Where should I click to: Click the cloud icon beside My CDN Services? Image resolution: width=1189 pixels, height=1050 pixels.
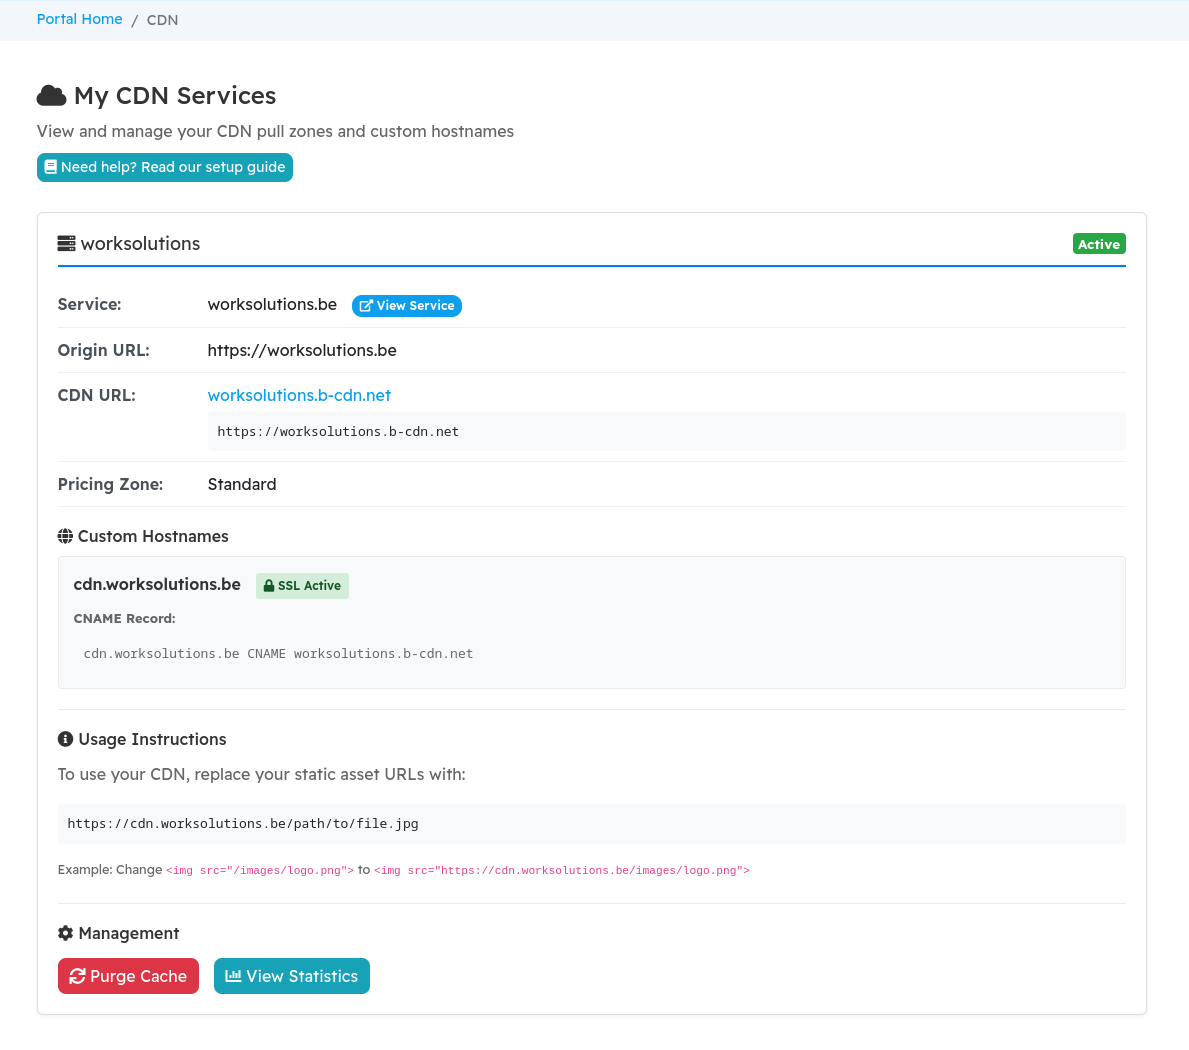[51, 96]
